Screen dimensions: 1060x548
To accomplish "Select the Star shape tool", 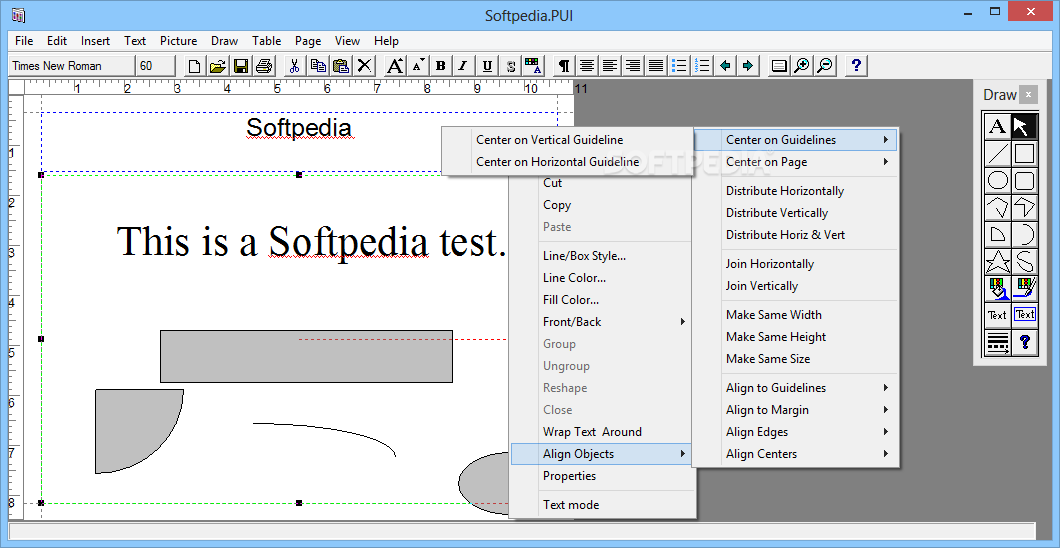I will [x=997, y=261].
